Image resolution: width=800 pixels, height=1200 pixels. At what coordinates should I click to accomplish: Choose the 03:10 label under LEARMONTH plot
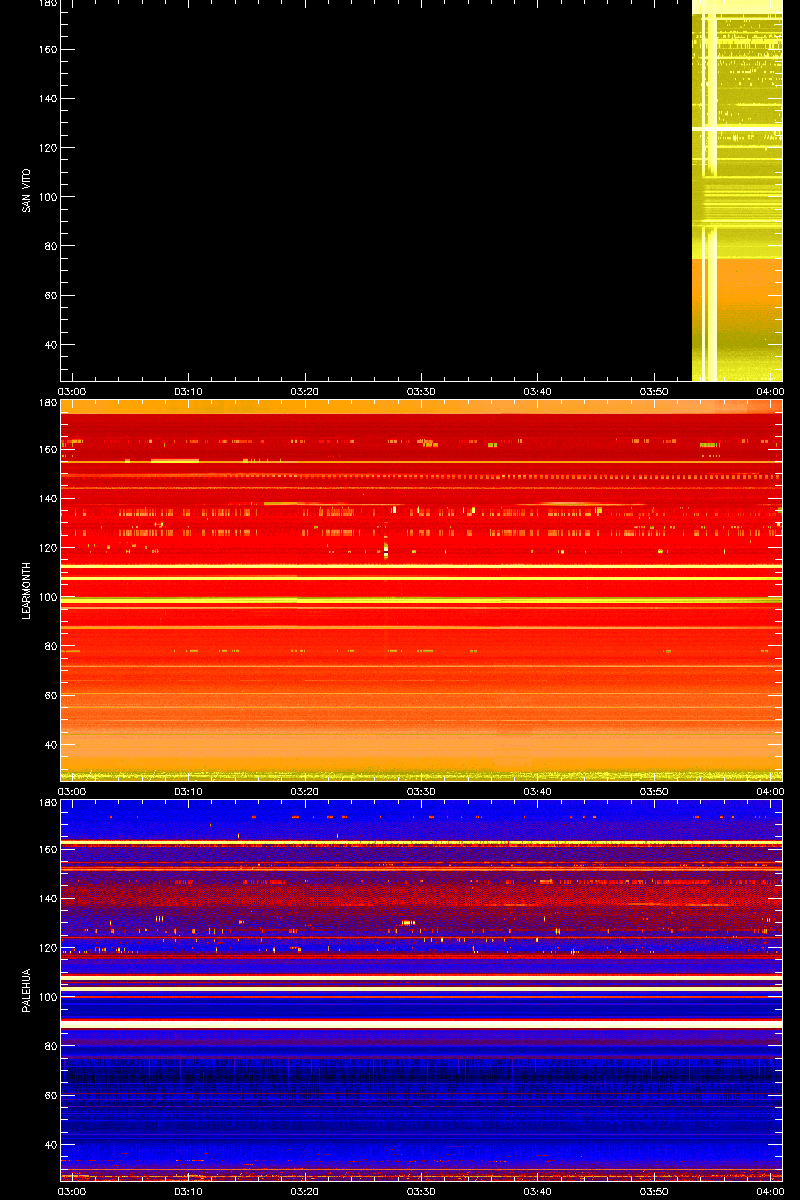pos(189,791)
